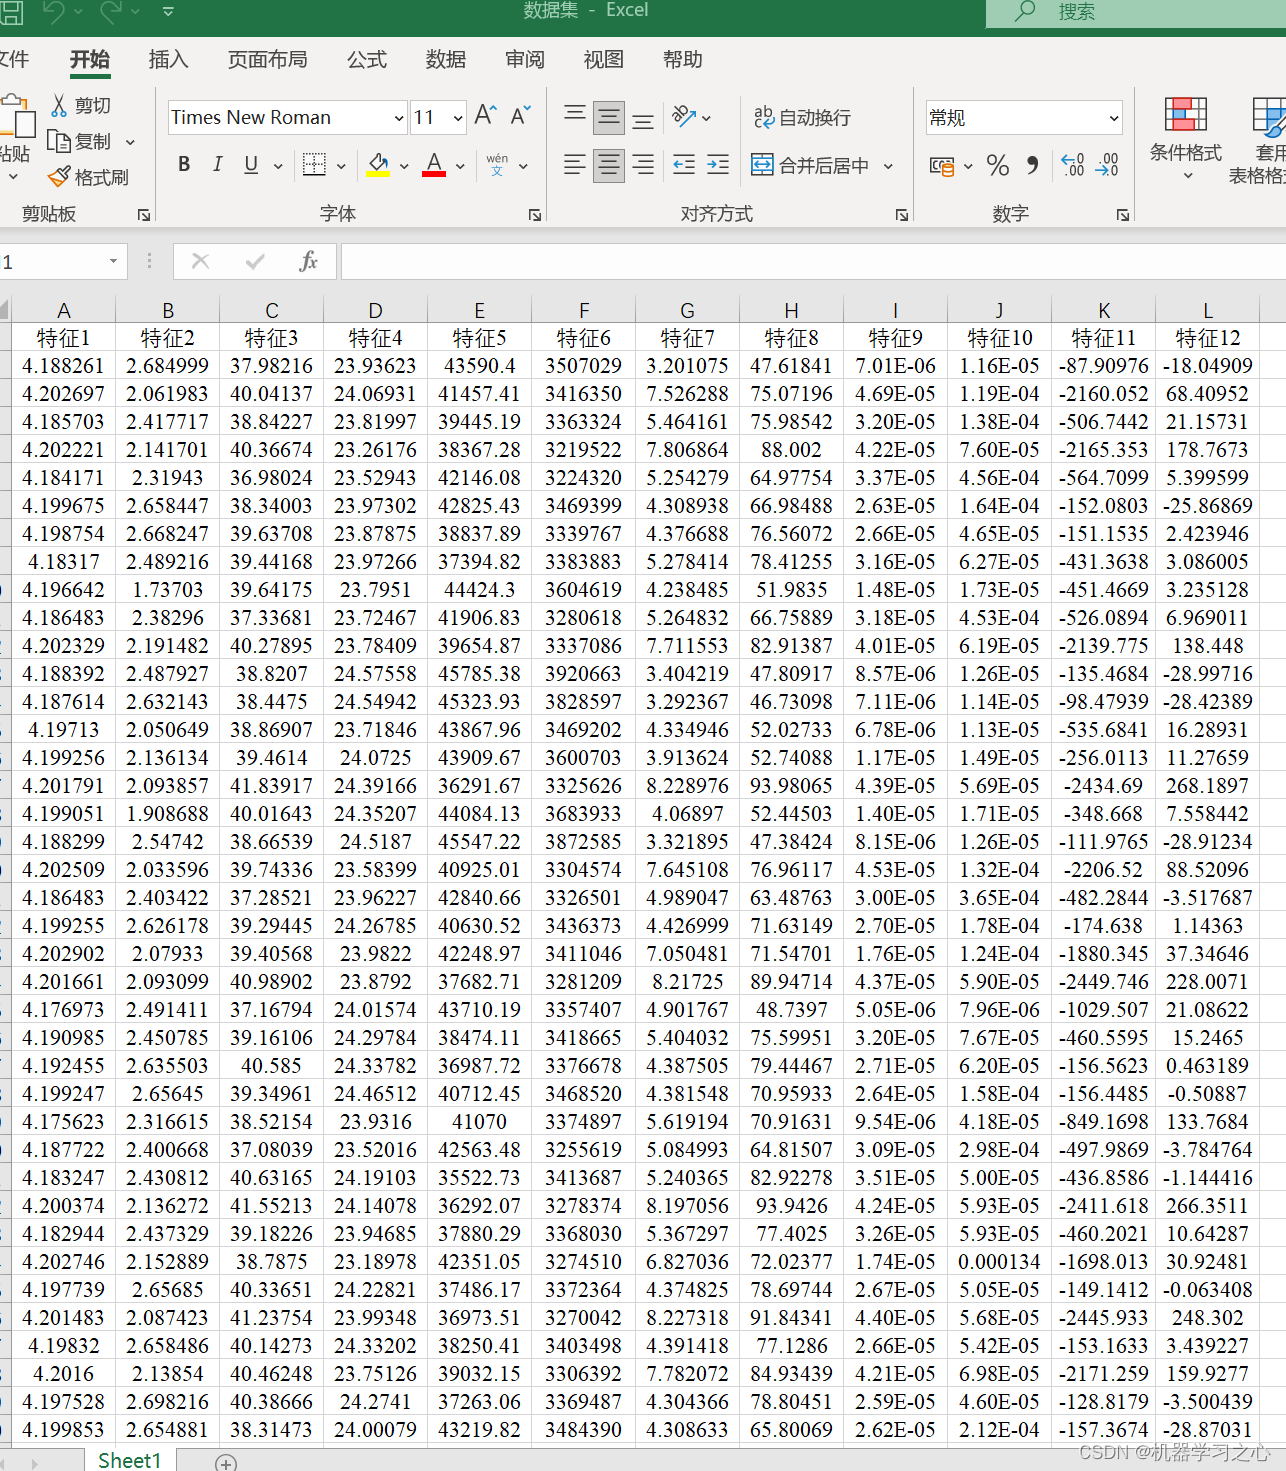Increase decimal places
1286x1471 pixels.
click(x=1073, y=165)
